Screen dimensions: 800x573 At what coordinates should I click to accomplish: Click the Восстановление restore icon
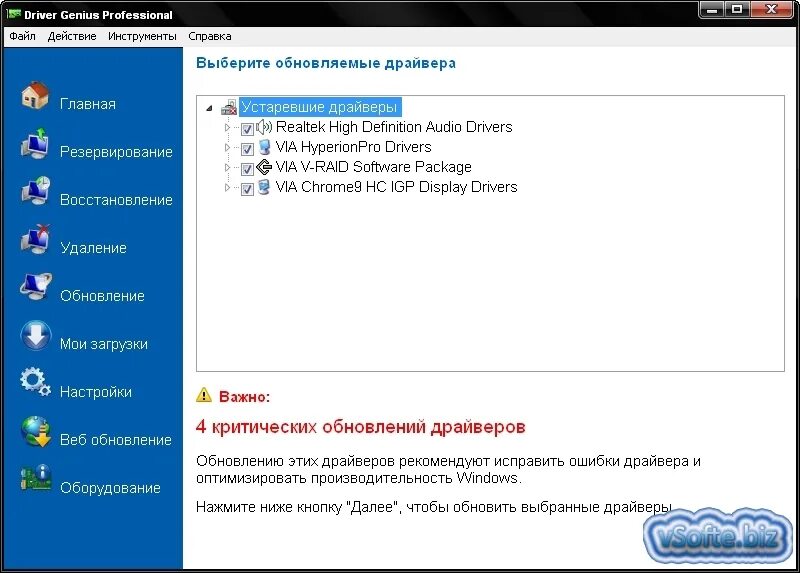pyautogui.click(x=35, y=191)
